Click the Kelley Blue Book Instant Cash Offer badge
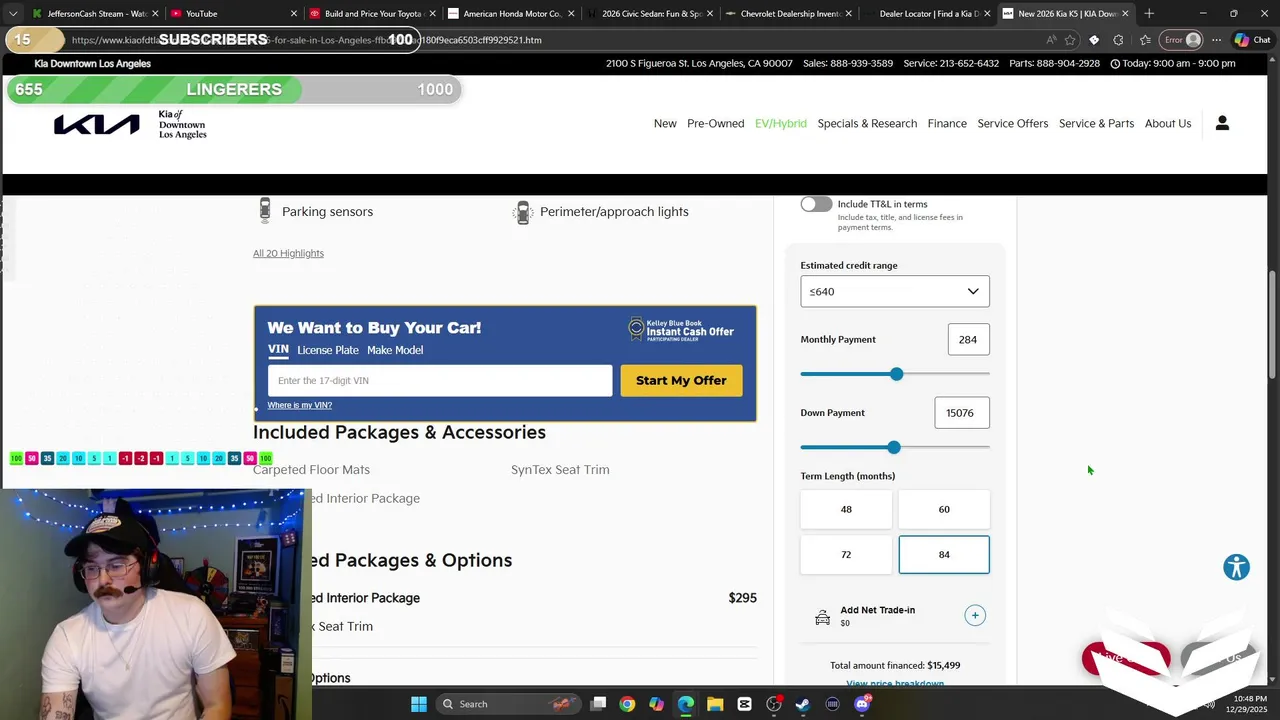The height and width of the screenshot is (720, 1280). tap(681, 329)
